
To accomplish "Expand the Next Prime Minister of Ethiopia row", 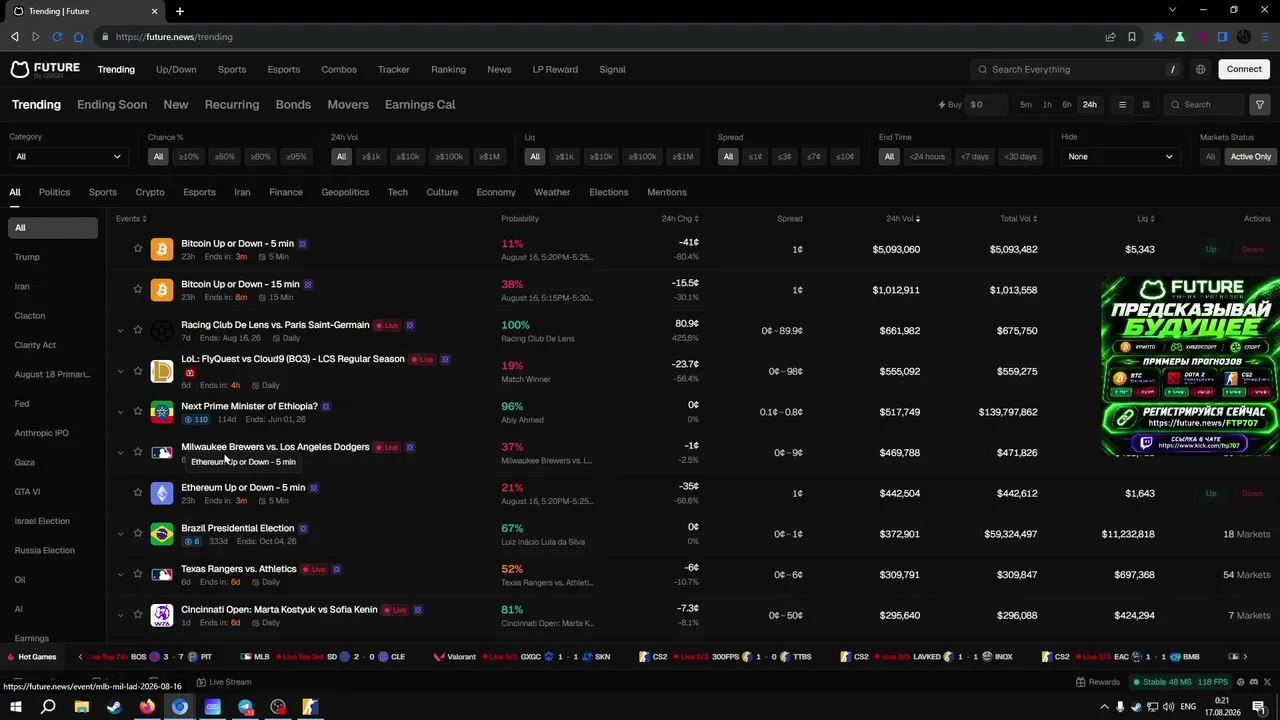I will (x=120, y=412).
